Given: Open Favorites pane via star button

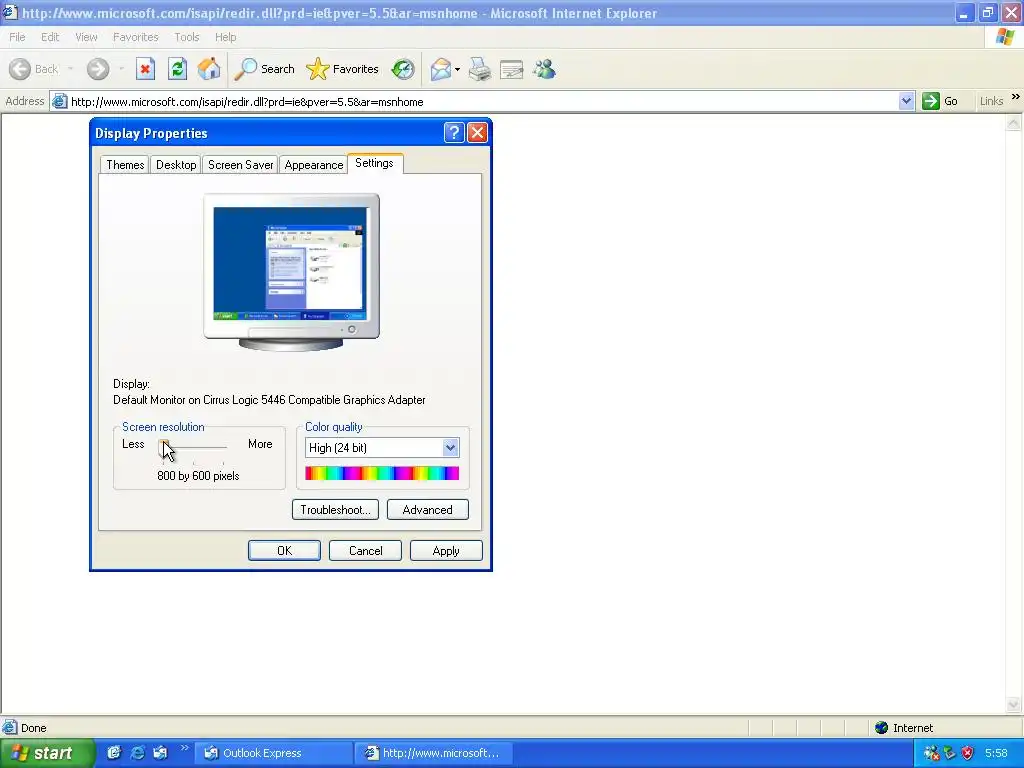Looking at the screenshot, I should [x=342, y=69].
